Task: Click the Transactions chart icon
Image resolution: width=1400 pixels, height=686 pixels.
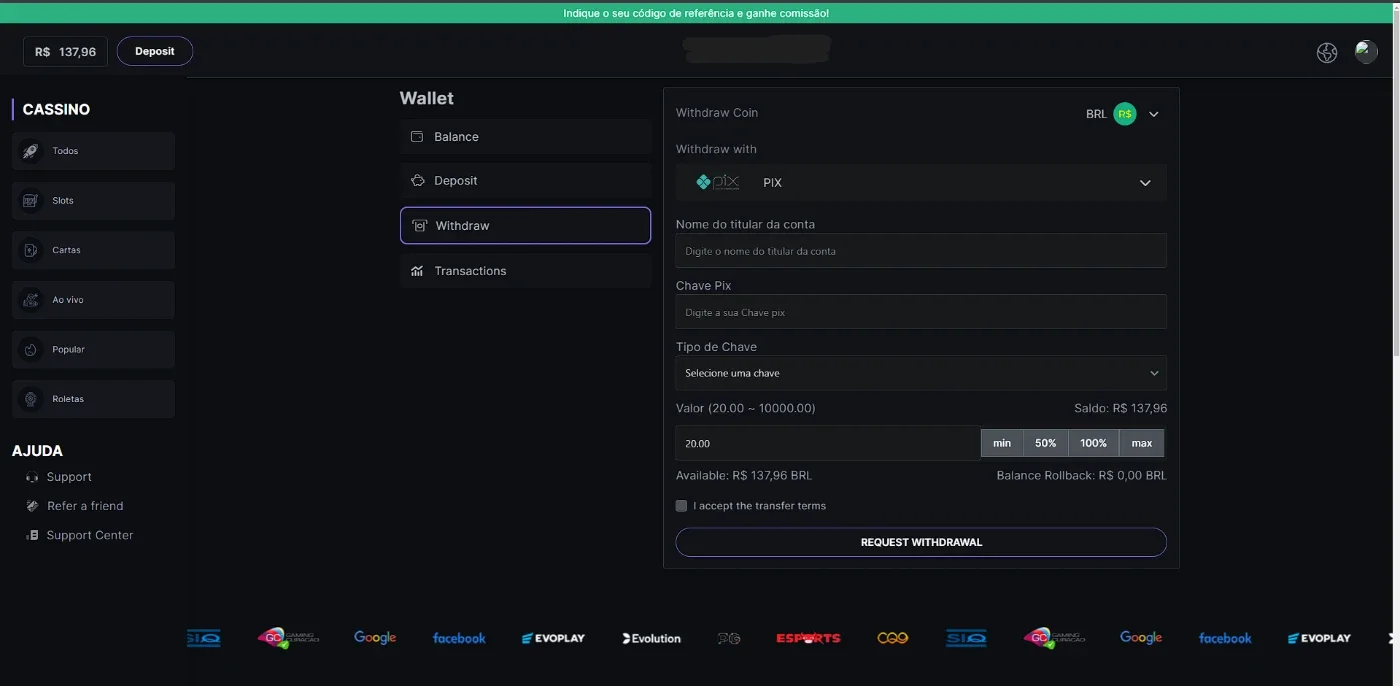Action: [x=417, y=271]
